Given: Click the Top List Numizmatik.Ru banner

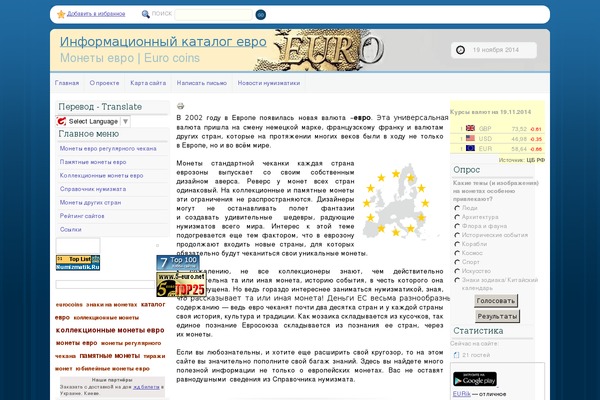Looking at the screenshot, I should [78, 263].
